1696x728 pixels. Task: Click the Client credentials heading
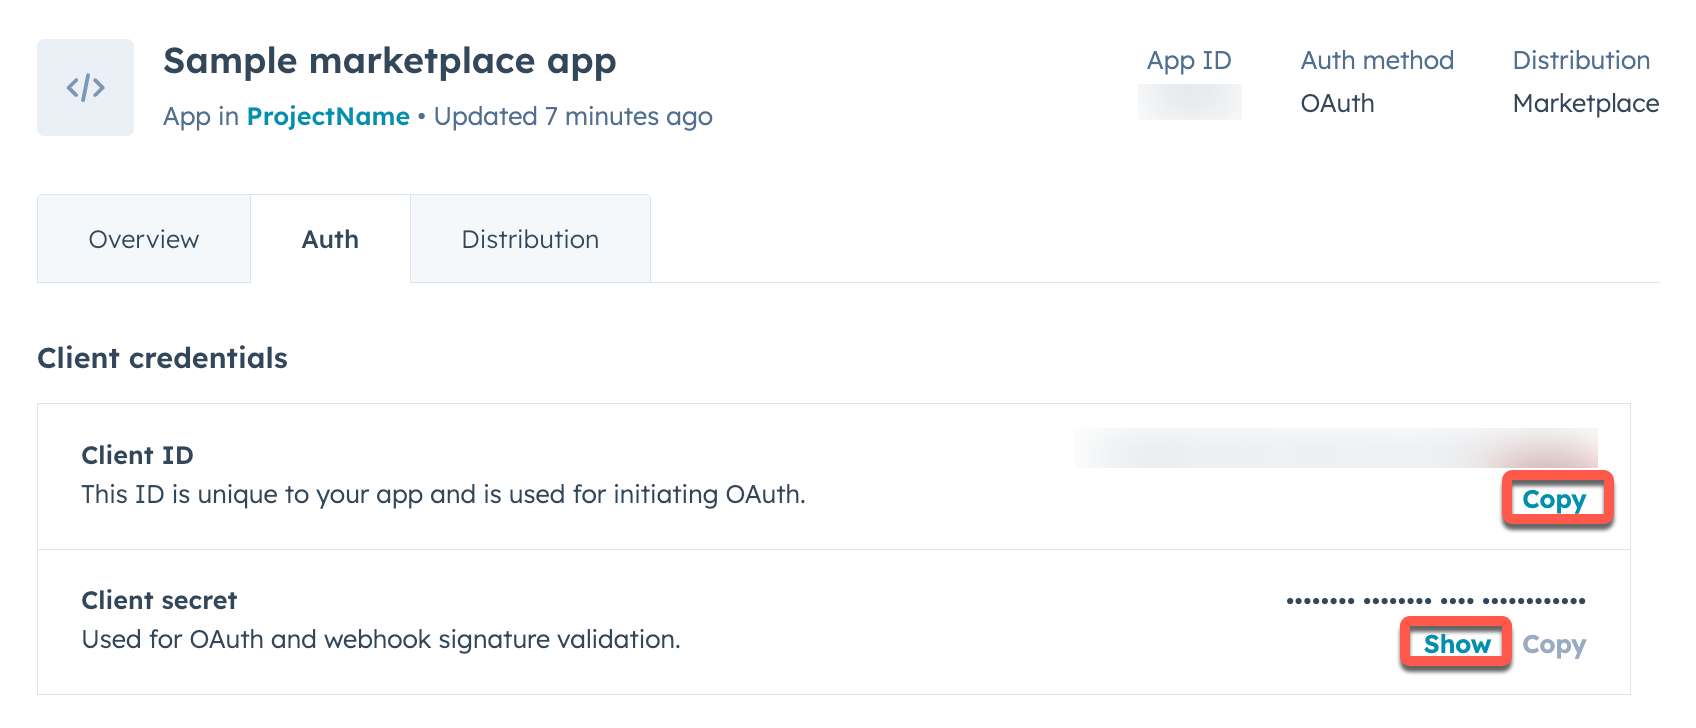click(x=162, y=358)
